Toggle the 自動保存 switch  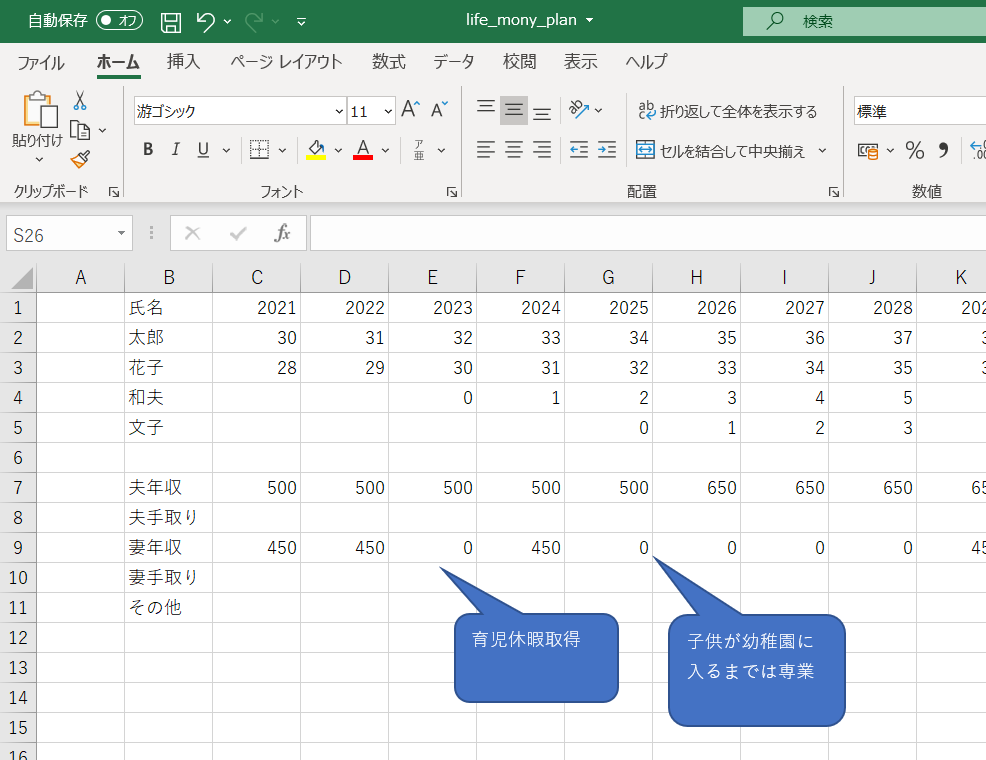(x=119, y=21)
